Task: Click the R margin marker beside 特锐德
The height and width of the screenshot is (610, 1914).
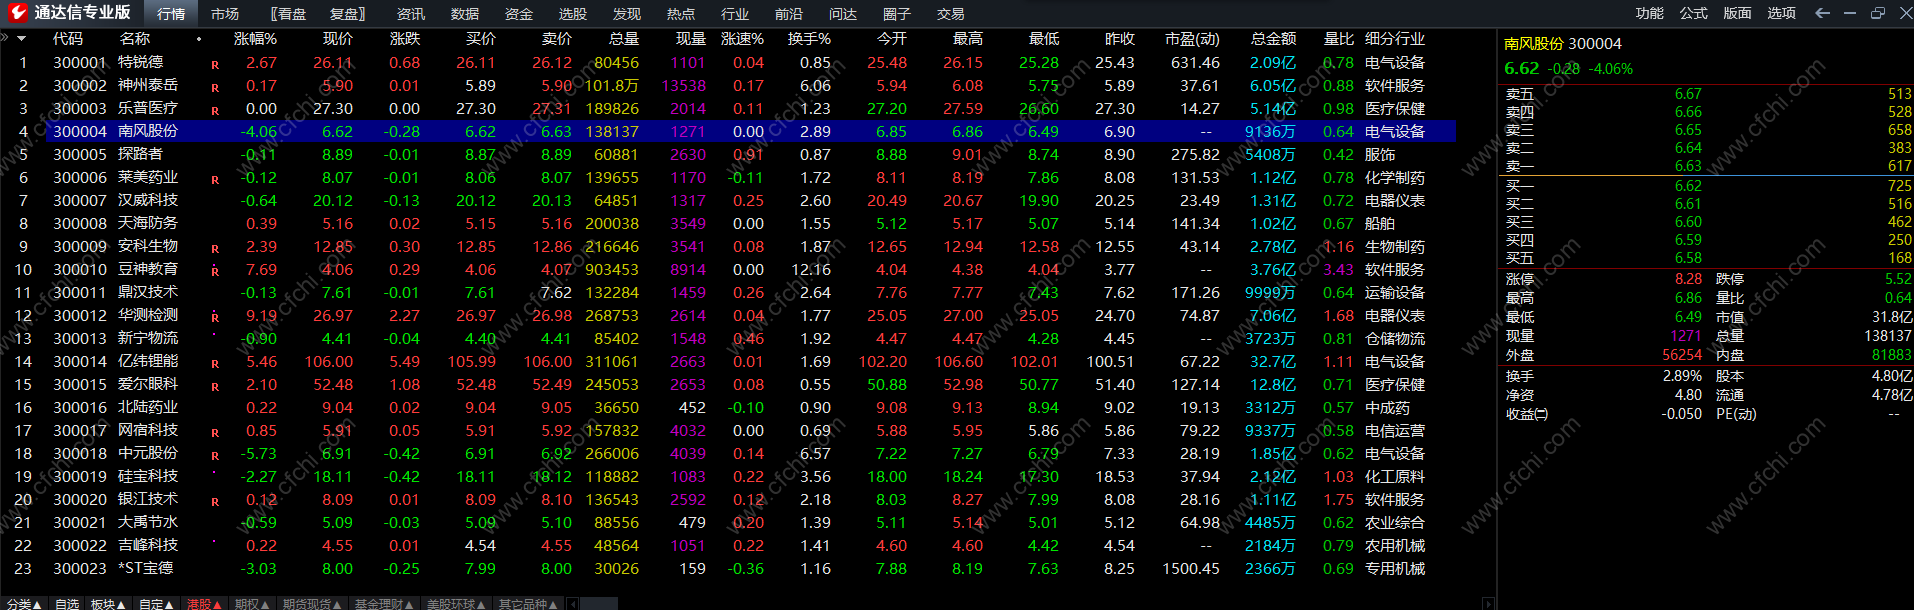Action: 215,64
